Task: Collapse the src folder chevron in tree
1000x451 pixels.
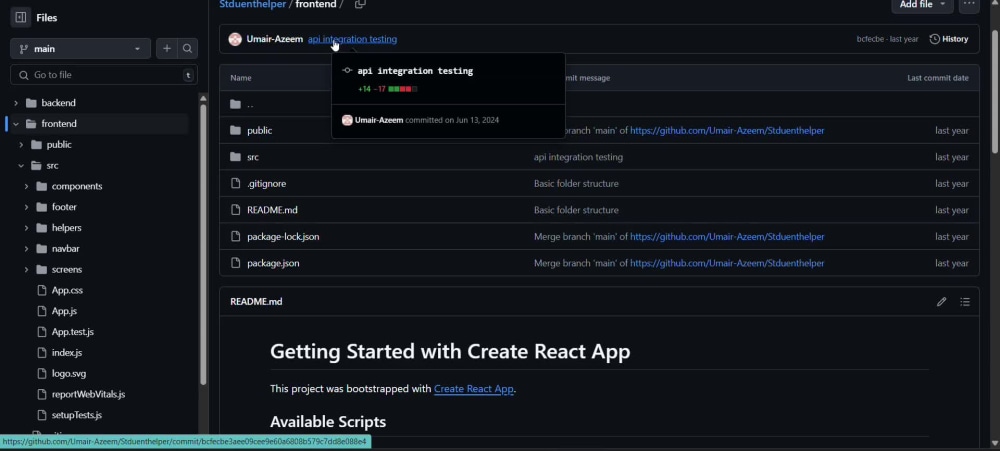Action: click(21, 165)
